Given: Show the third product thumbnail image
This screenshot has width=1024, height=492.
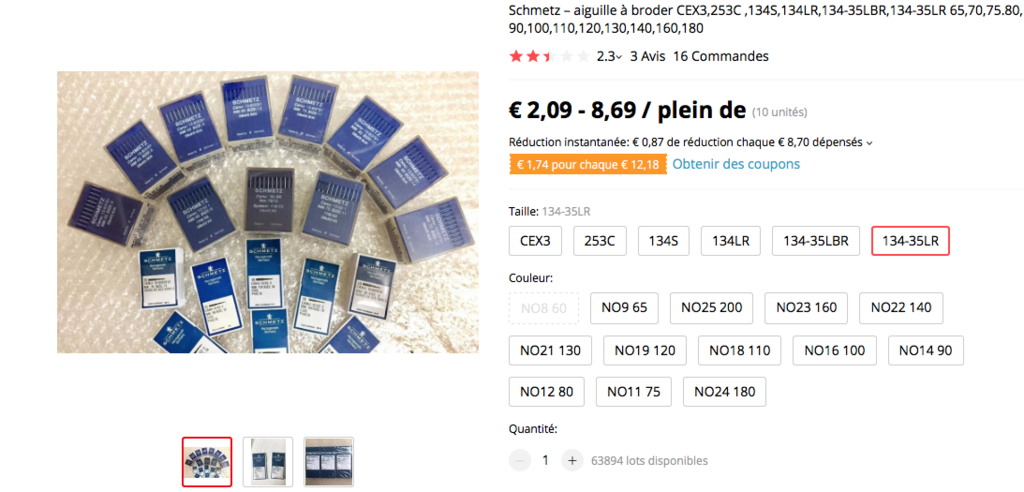Looking at the screenshot, I should pyautogui.click(x=328, y=462).
